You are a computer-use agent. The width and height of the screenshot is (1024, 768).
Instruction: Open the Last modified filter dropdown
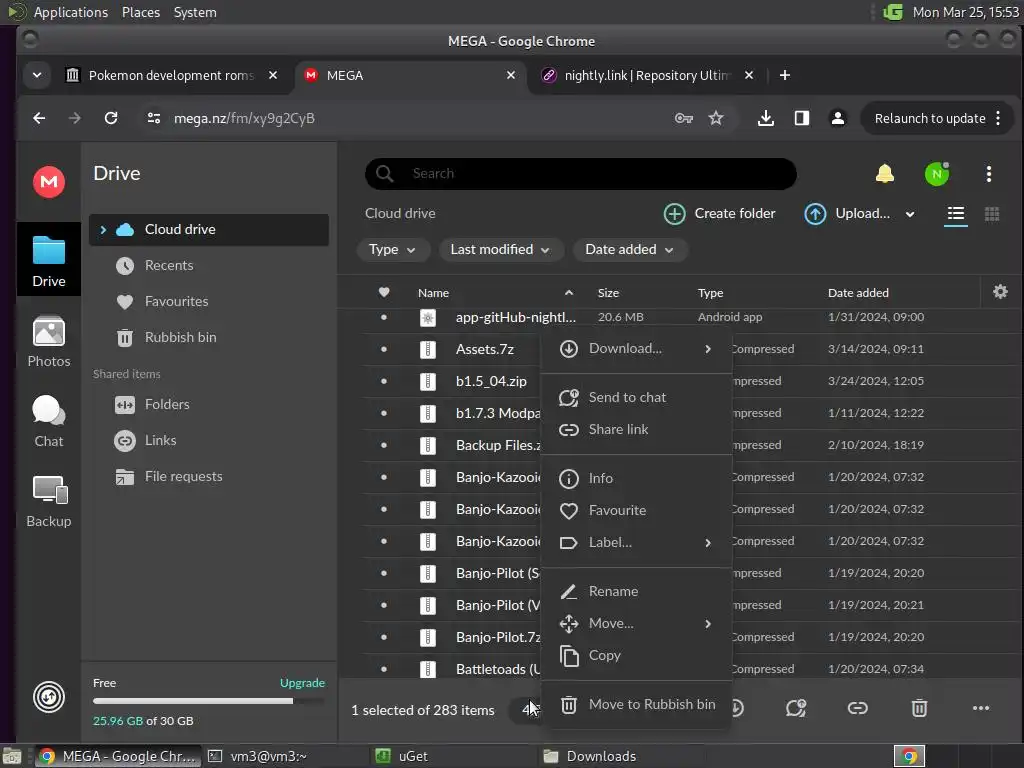(501, 249)
